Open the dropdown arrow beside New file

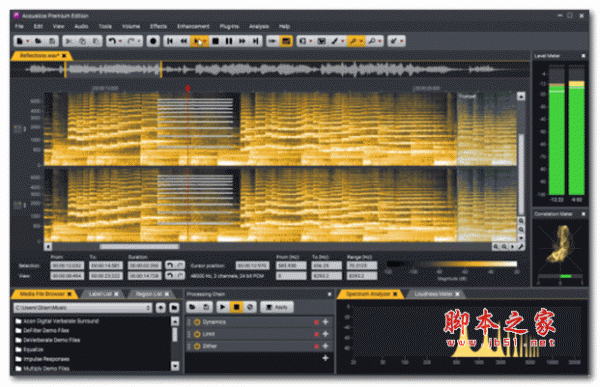click(28, 41)
